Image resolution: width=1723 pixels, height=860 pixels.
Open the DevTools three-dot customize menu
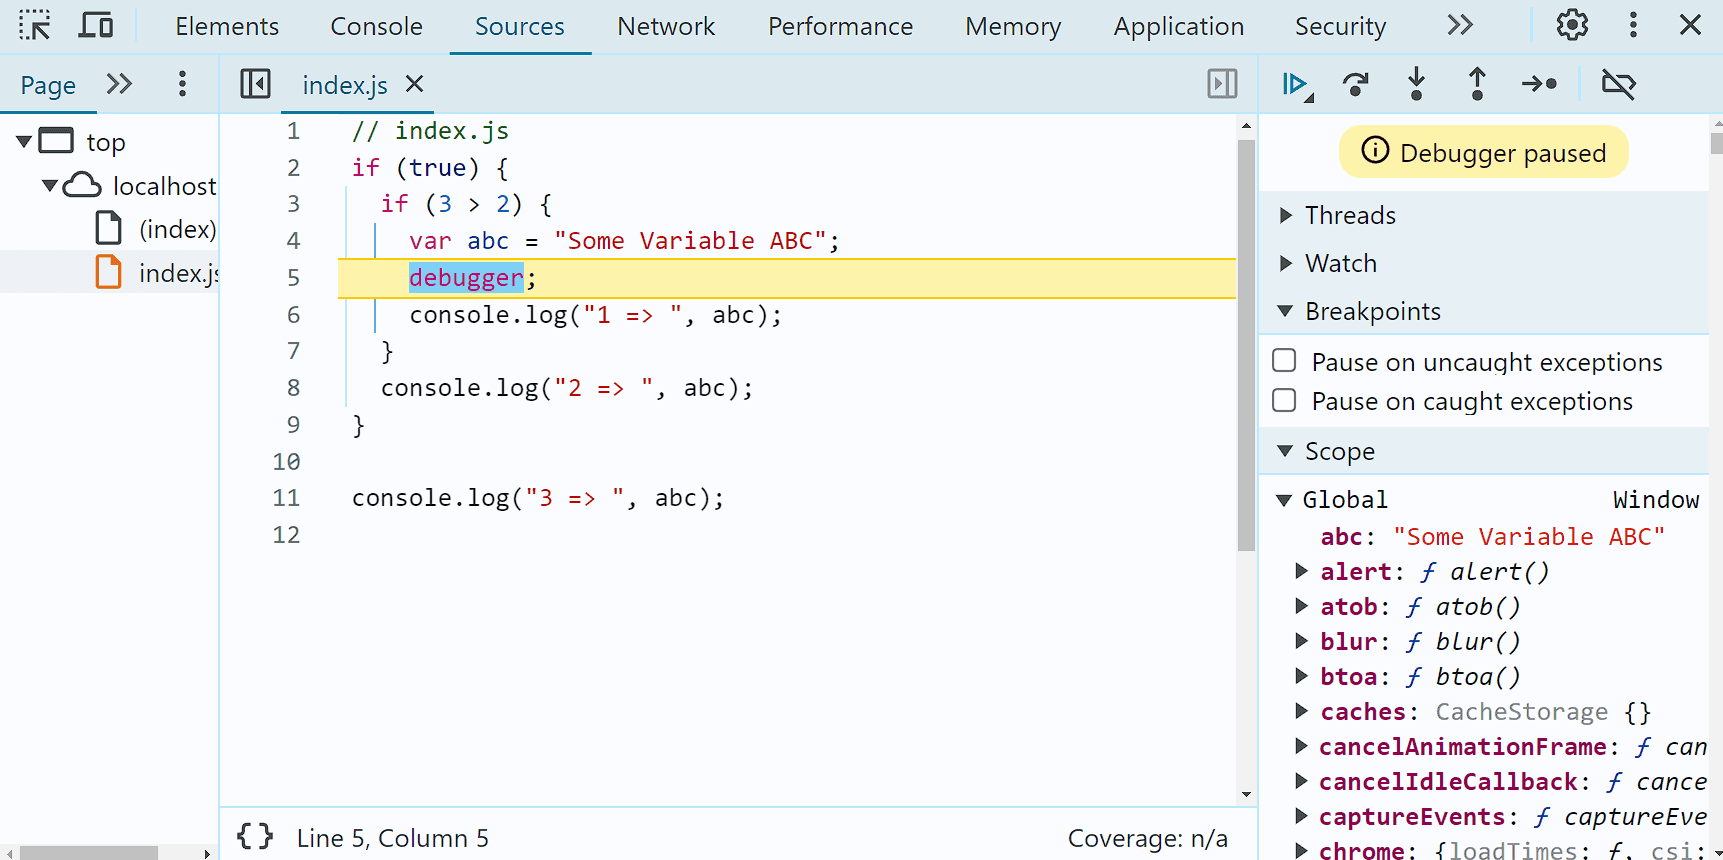(1633, 25)
